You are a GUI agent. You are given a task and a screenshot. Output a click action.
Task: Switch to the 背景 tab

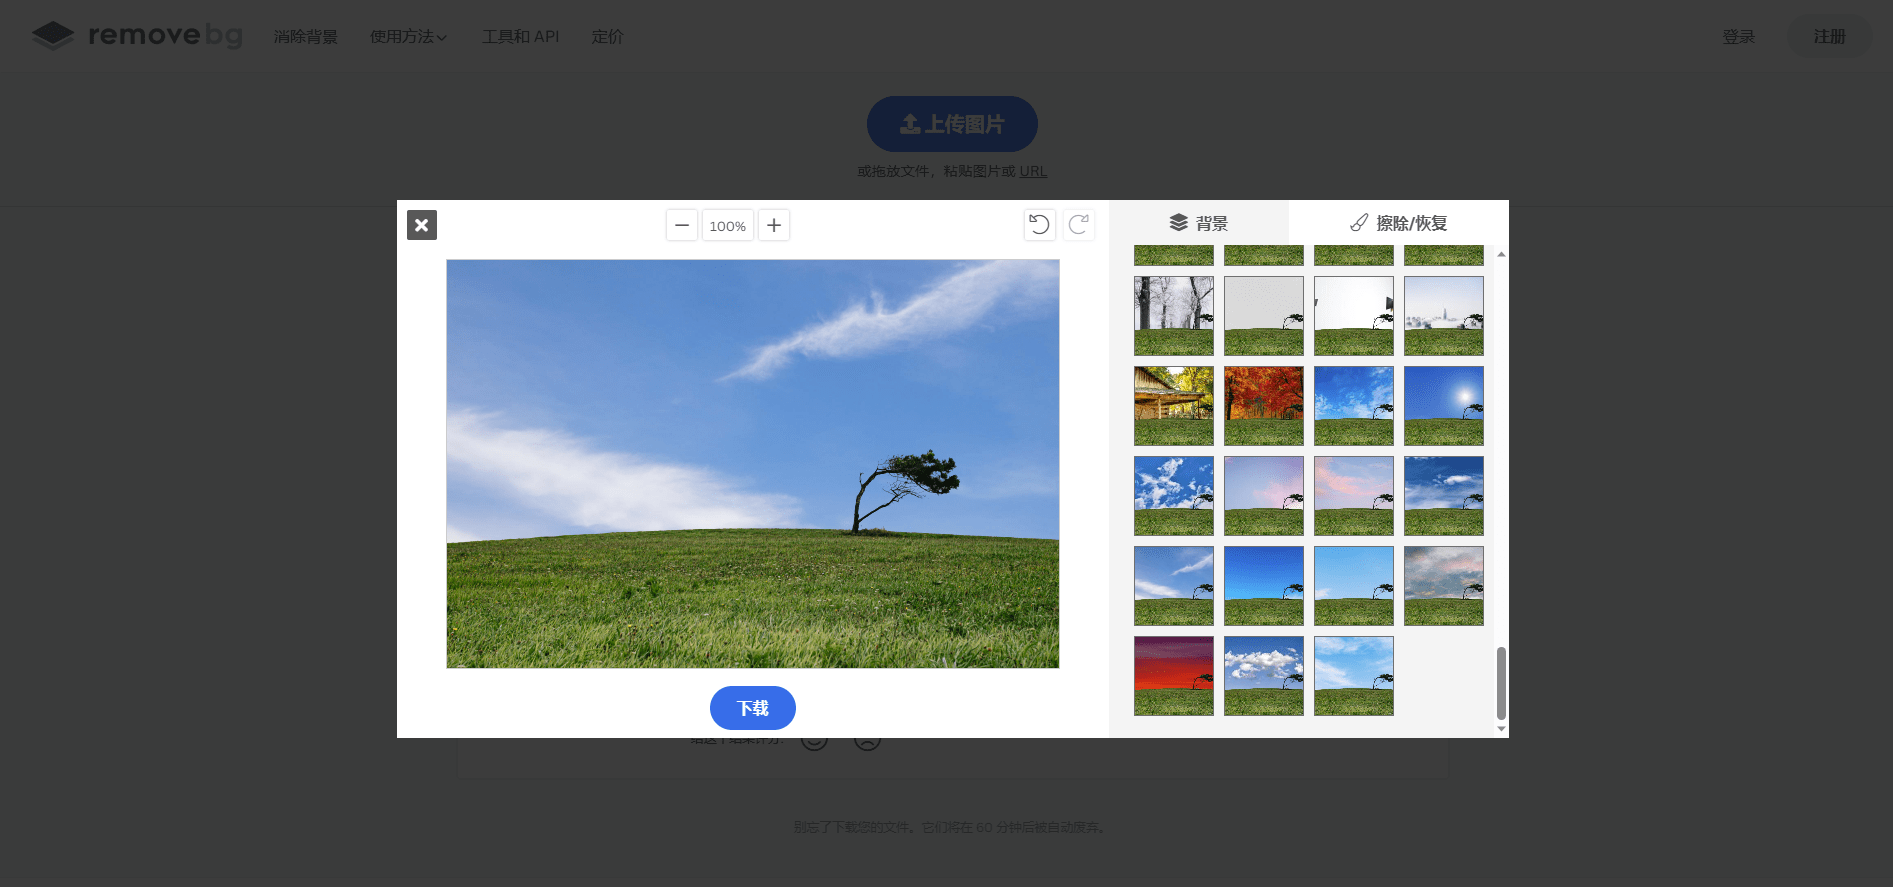point(1198,223)
